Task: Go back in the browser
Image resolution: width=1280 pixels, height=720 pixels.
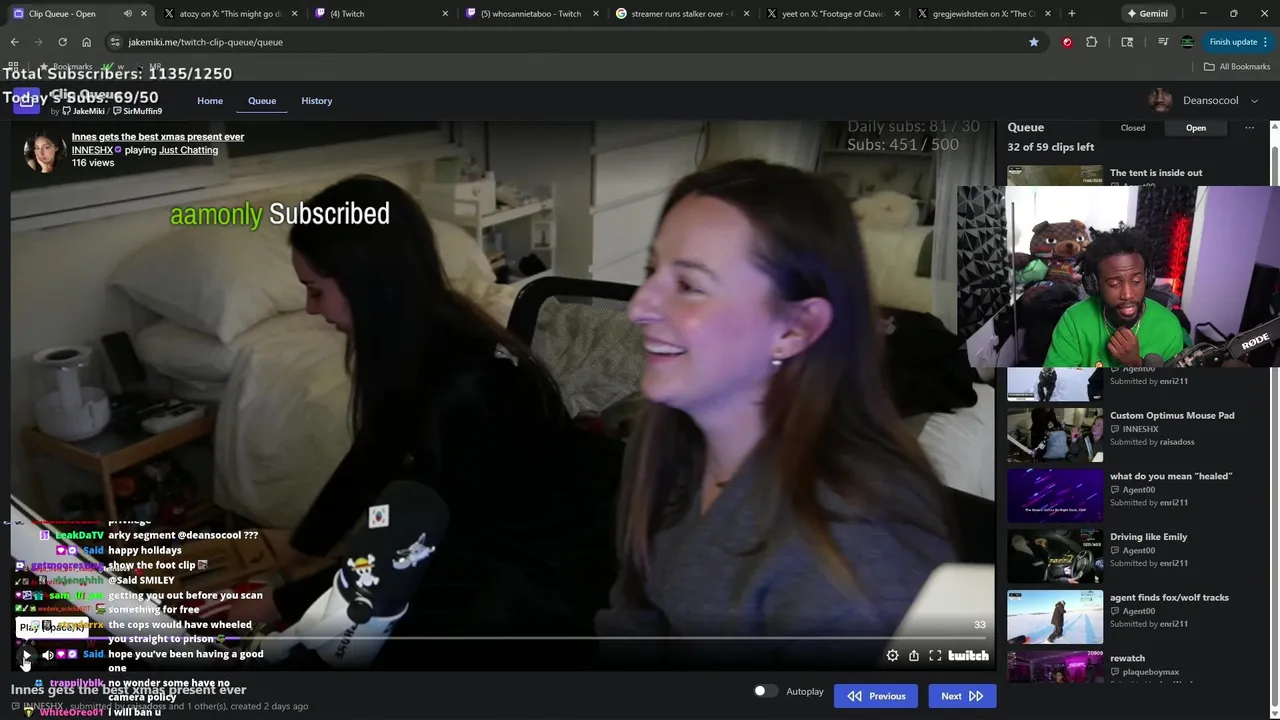Action: point(14,42)
